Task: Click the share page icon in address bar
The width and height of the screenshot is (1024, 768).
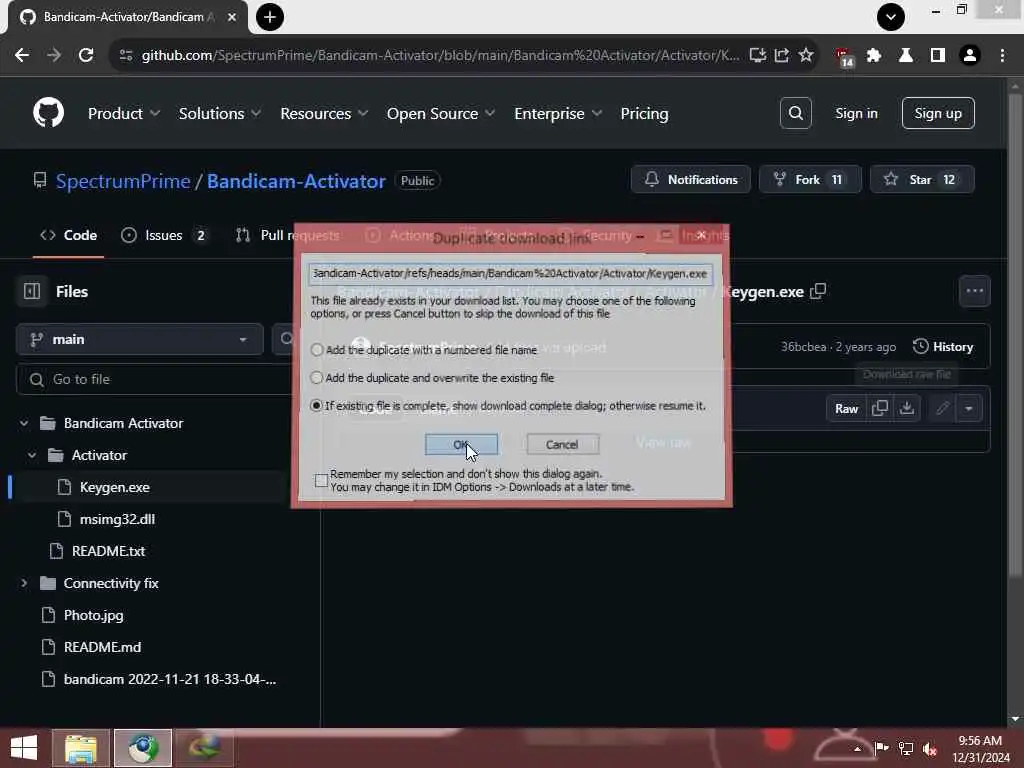Action: pyautogui.click(x=782, y=56)
